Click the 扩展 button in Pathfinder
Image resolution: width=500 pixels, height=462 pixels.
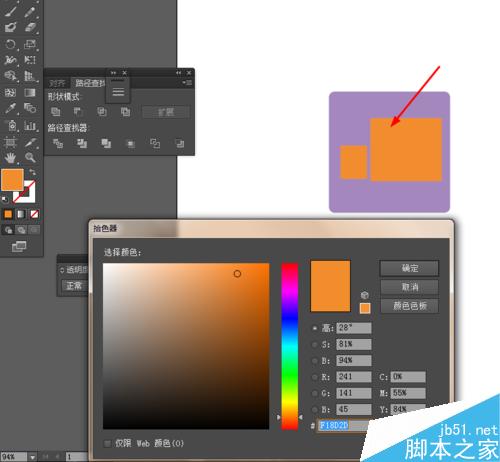(x=166, y=112)
